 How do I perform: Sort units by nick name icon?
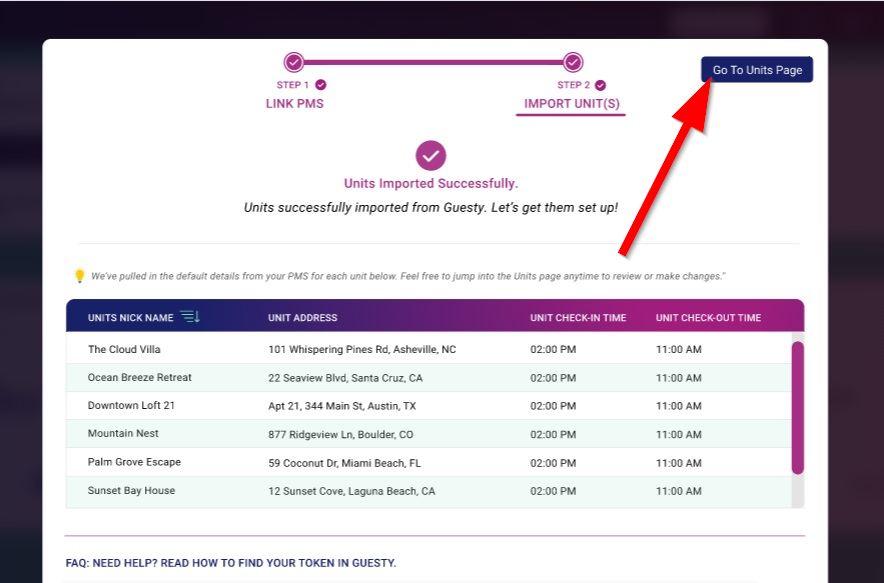click(x=190, y=317)
